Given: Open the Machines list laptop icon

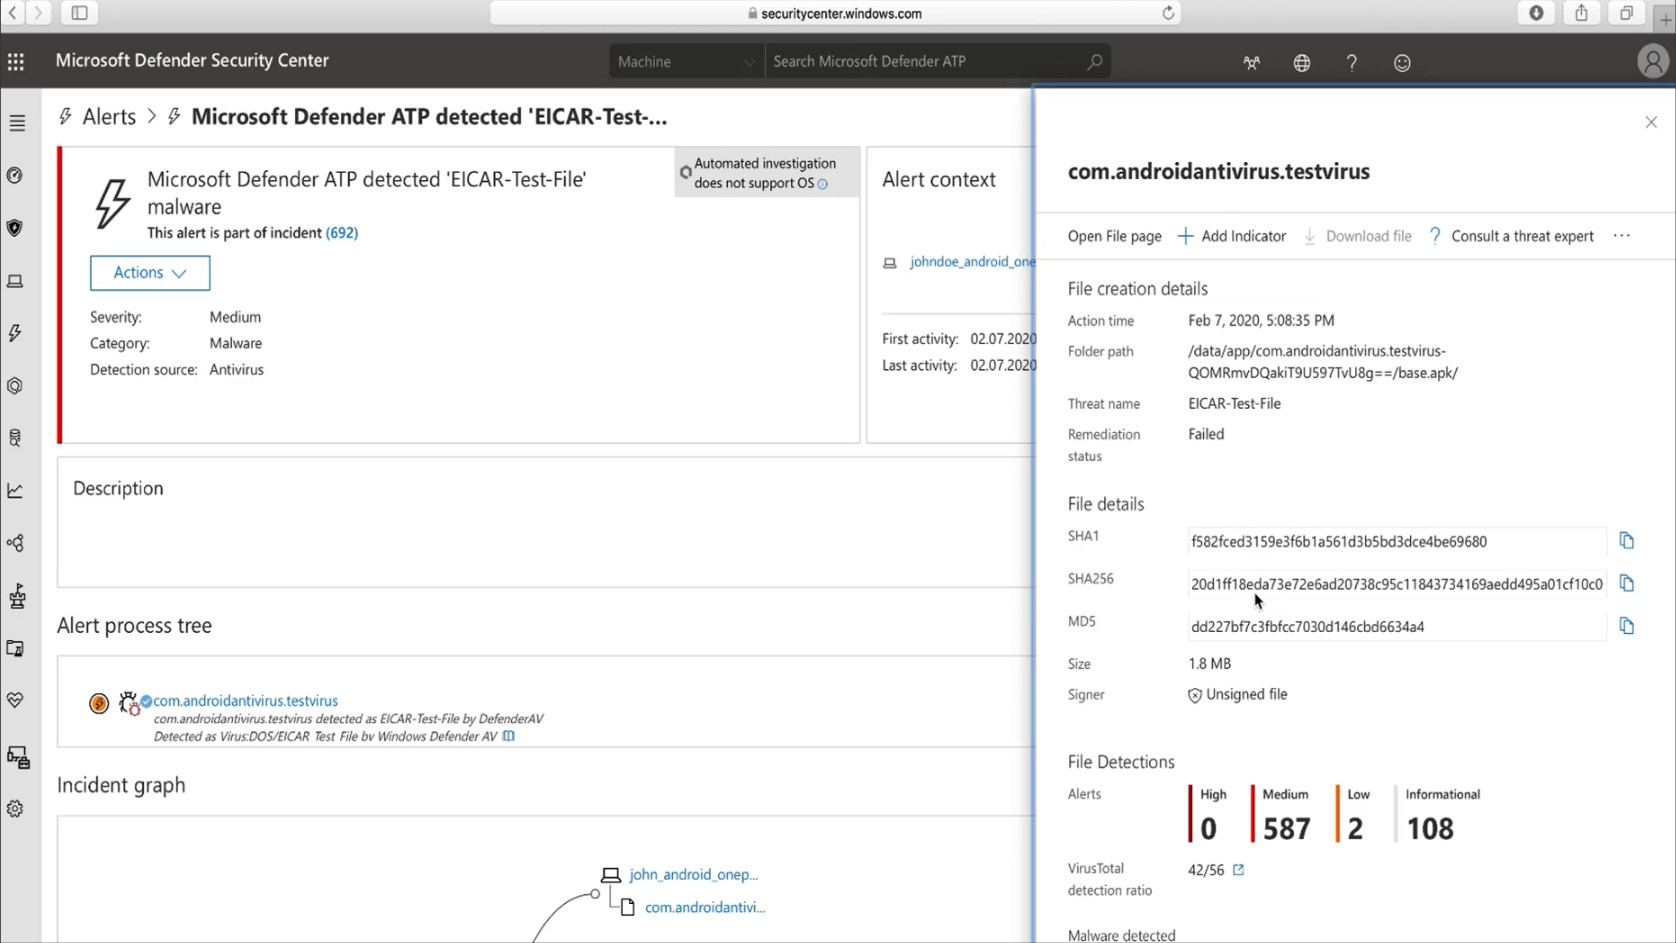Looking at the screenshot, I should pyautogui.click(x=15, y=281).
